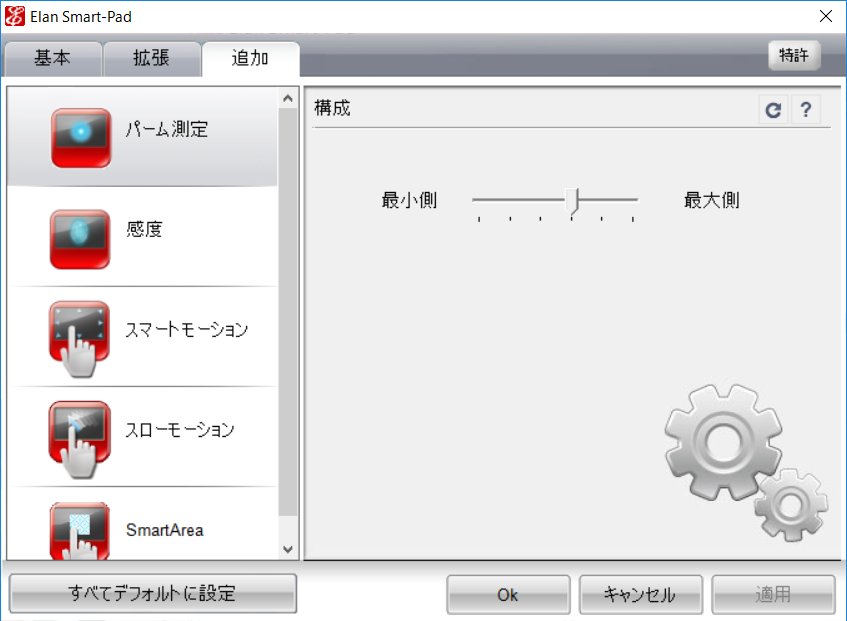Switch to the 拡張 tab
847x621 pixels.
pyautogui.click(x=151, y=58)
